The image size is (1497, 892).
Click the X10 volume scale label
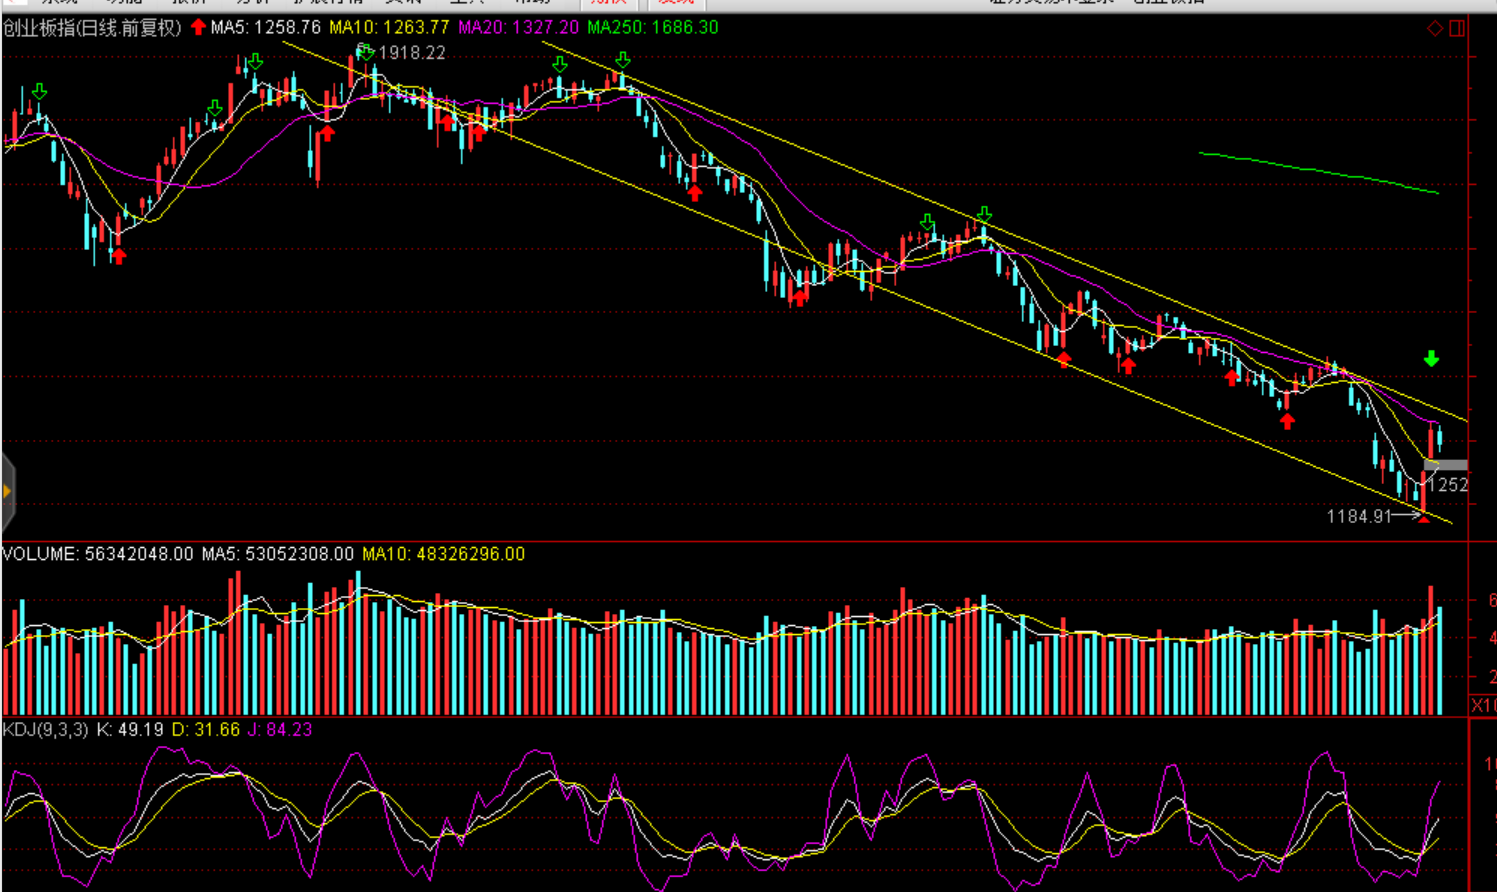1483,706
